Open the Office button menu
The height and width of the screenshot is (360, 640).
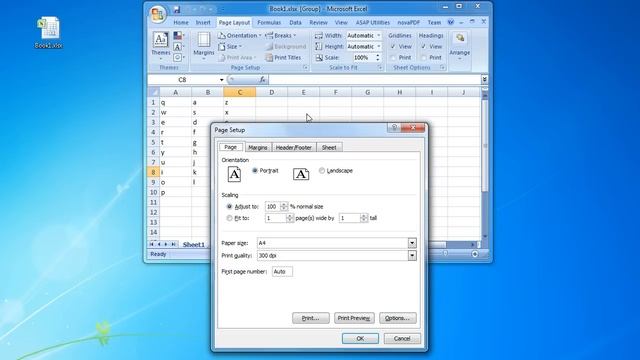[158, 13]
